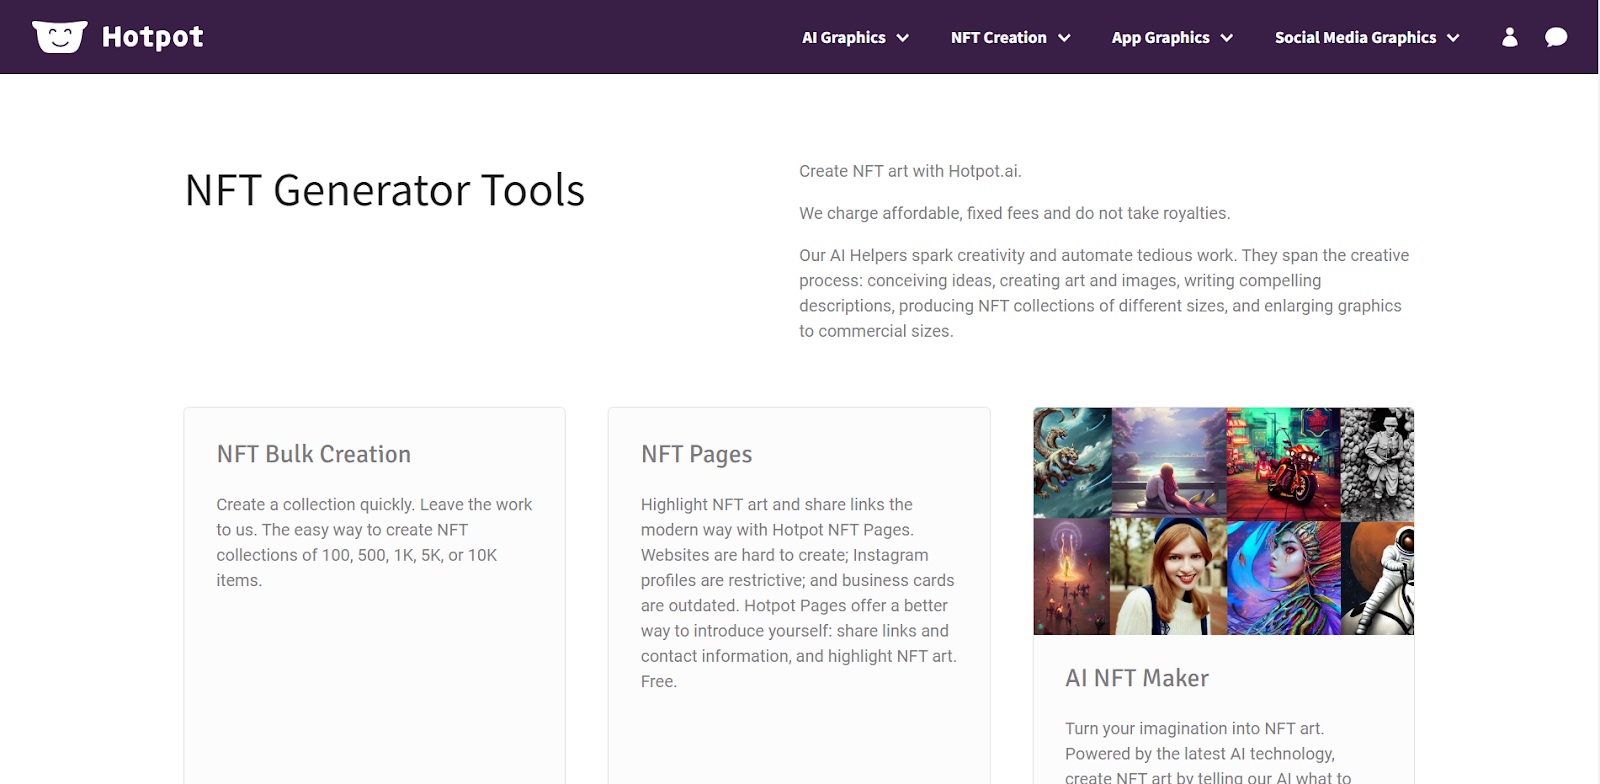Click the 'Create NFT art with Hotpot.ai.' text

tap(910, 171)
